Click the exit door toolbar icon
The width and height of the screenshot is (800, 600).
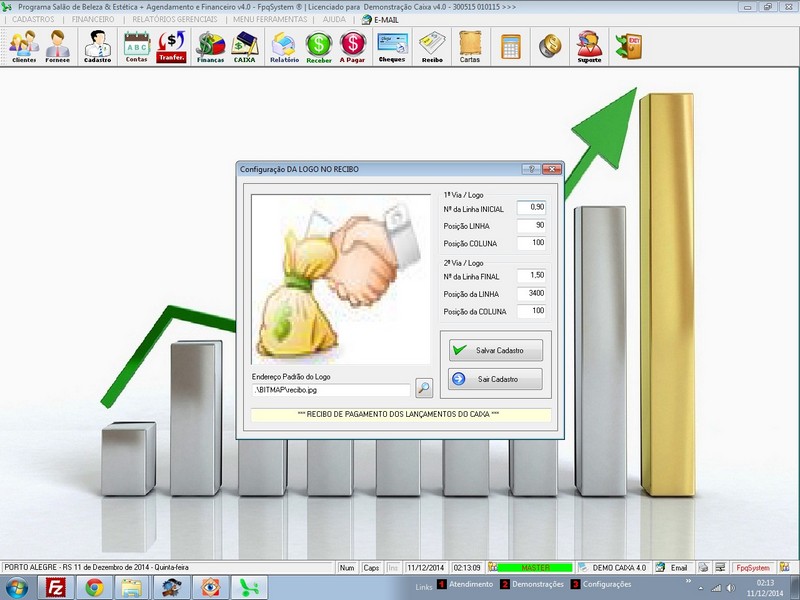click(x=629, y=46)
